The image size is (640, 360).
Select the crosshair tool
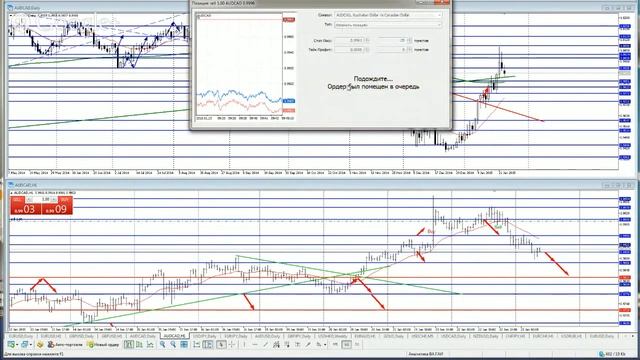click(x=232, y=344)
